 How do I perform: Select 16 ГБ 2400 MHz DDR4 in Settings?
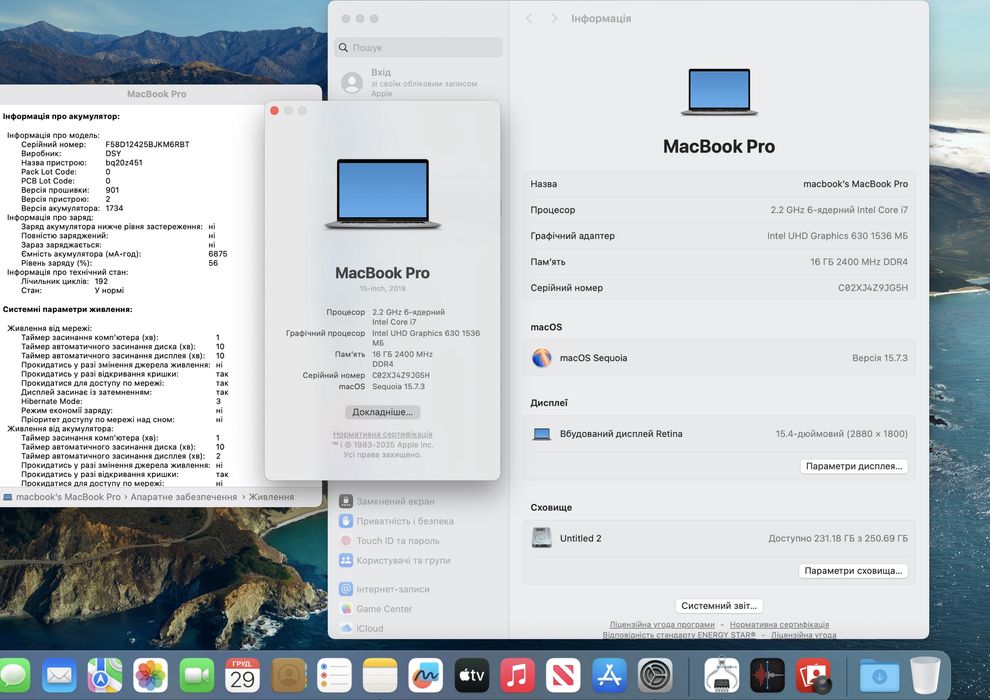coord(859,261)
